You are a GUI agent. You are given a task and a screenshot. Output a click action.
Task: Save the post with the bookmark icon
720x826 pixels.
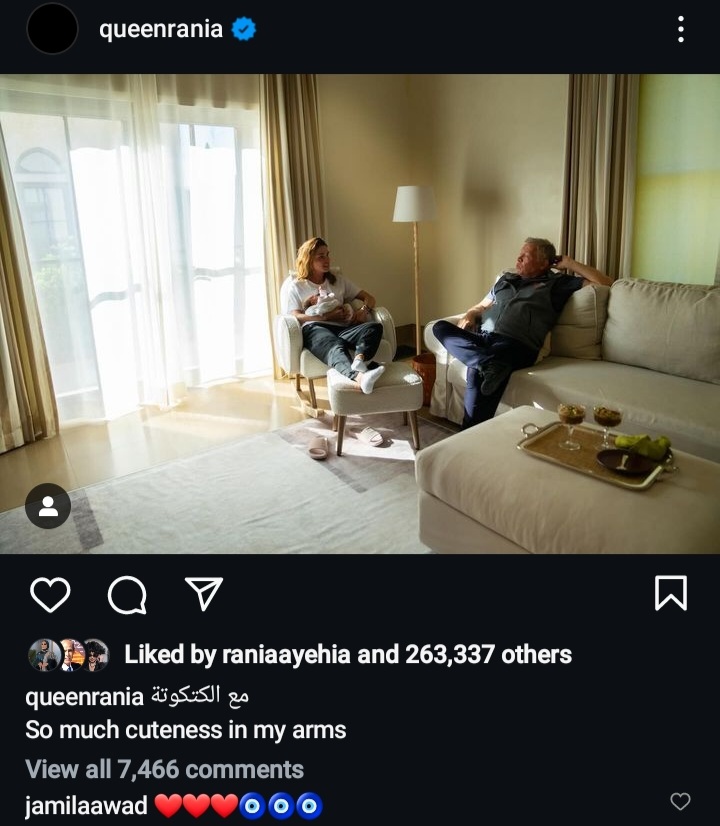tap(670, 593)
